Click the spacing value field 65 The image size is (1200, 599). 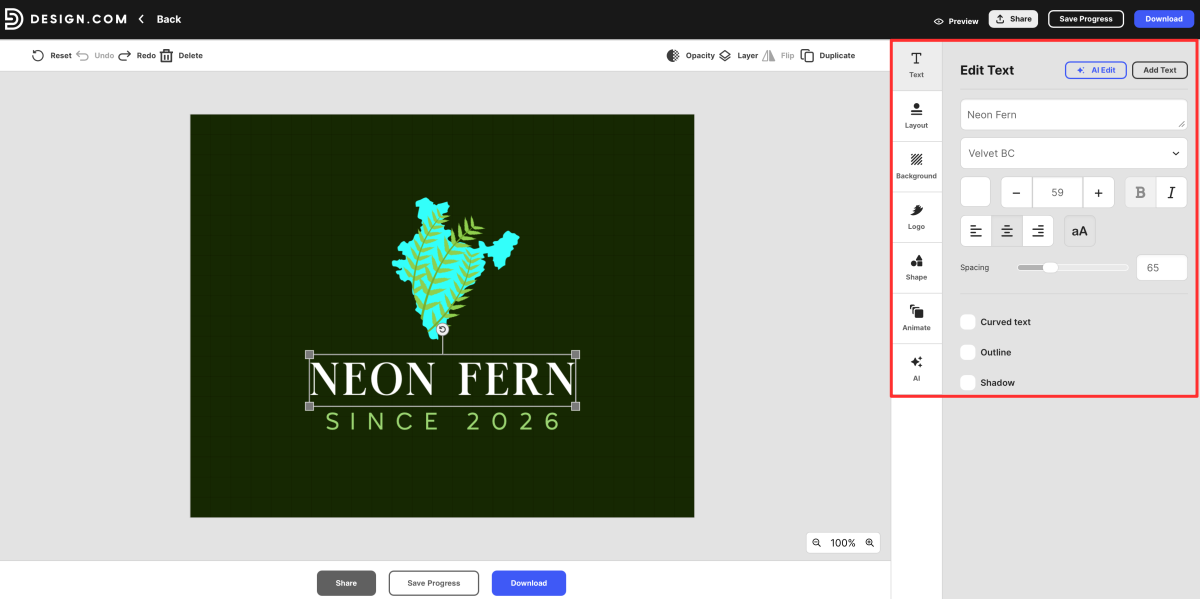1161,267
